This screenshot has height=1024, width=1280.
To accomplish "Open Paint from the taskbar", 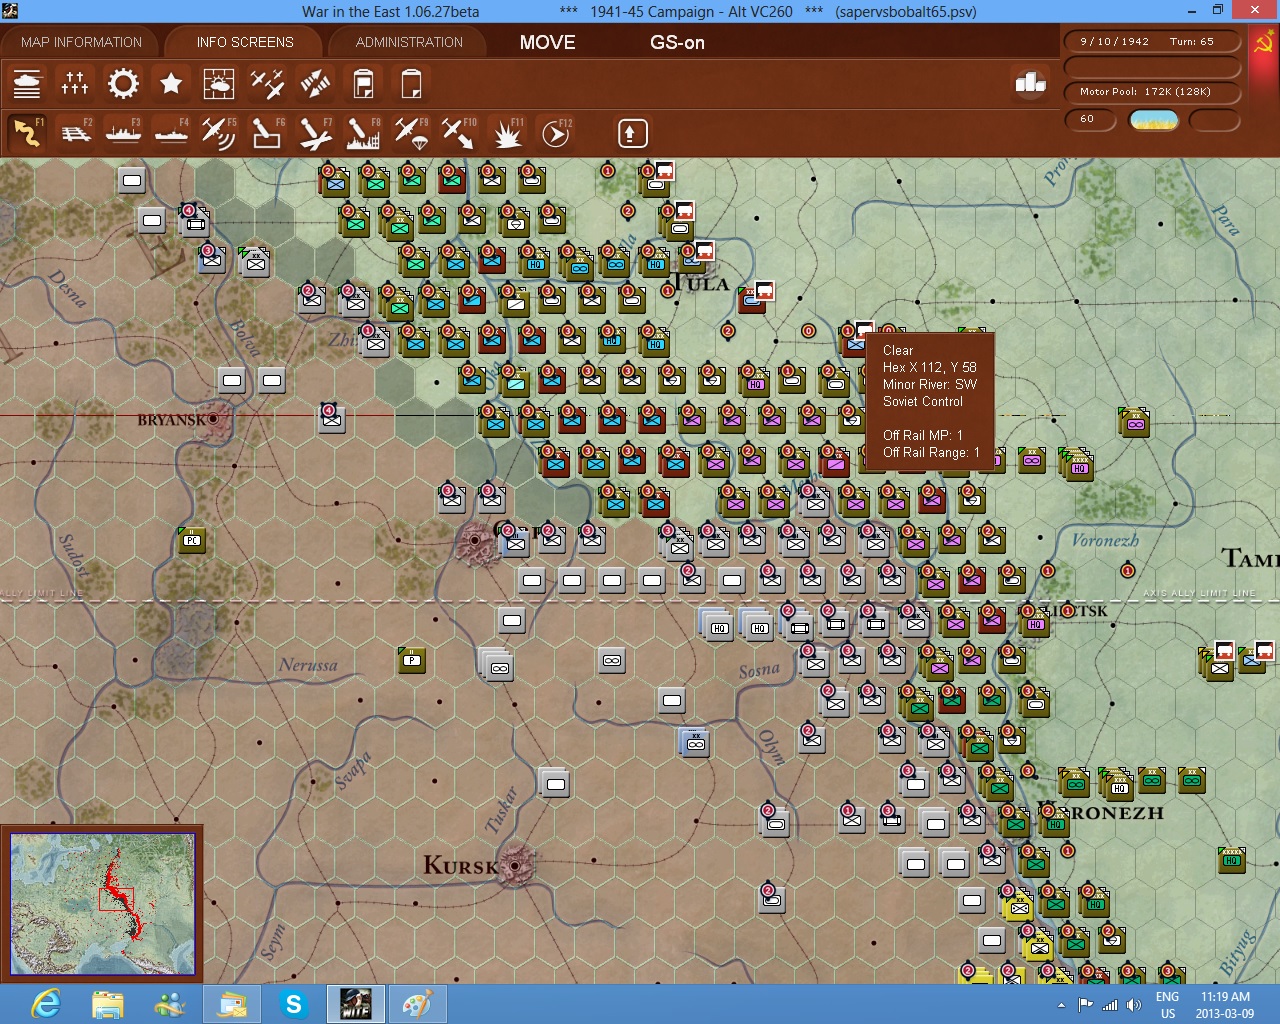I will pyautogui.click(x=416, y=1004).
